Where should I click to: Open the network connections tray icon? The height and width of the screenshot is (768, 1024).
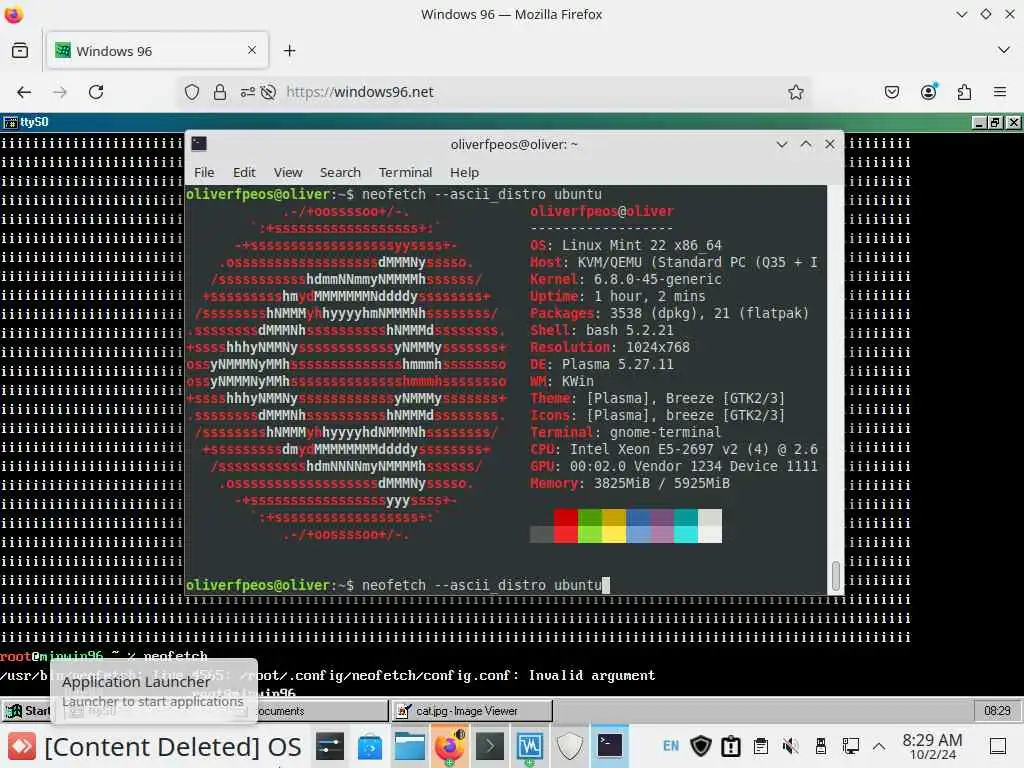(x=851, y=746)
